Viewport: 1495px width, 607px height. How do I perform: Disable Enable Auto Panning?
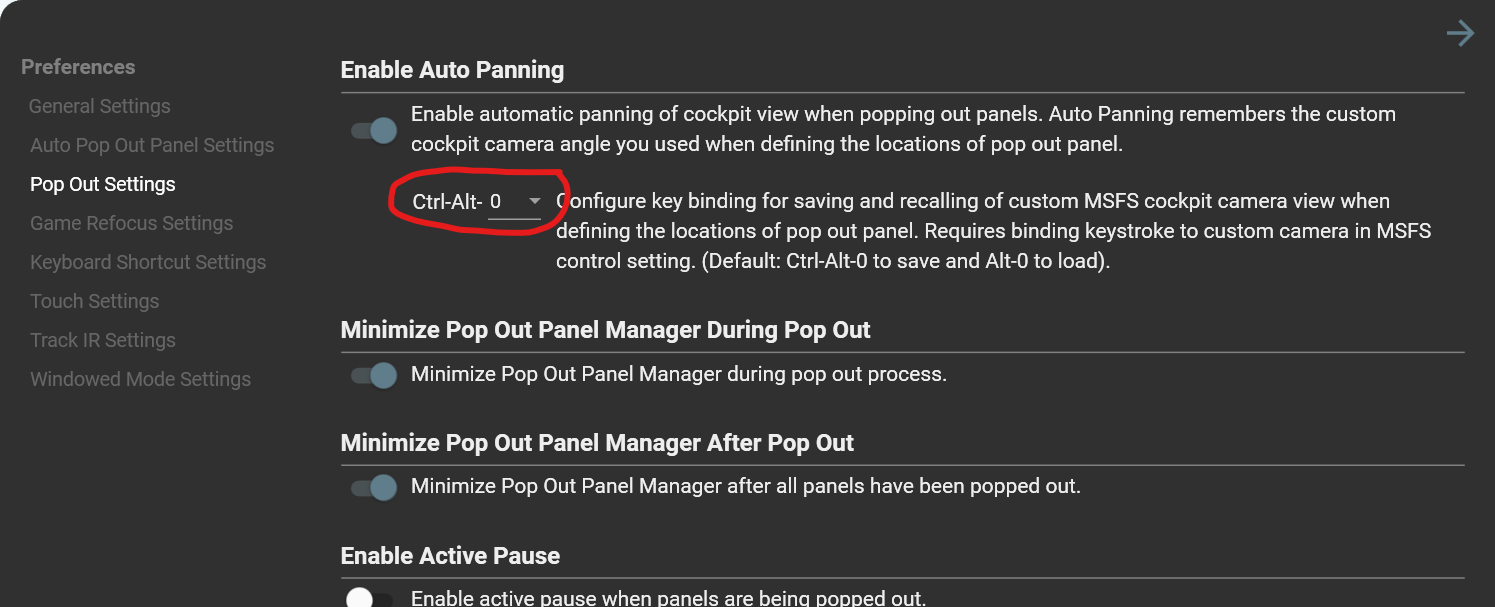tap(373, 130)
